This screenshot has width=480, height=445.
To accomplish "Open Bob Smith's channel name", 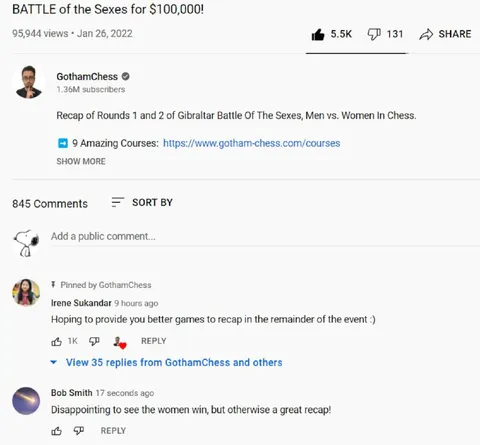I will pyautogui.click(x=72, y=393).
